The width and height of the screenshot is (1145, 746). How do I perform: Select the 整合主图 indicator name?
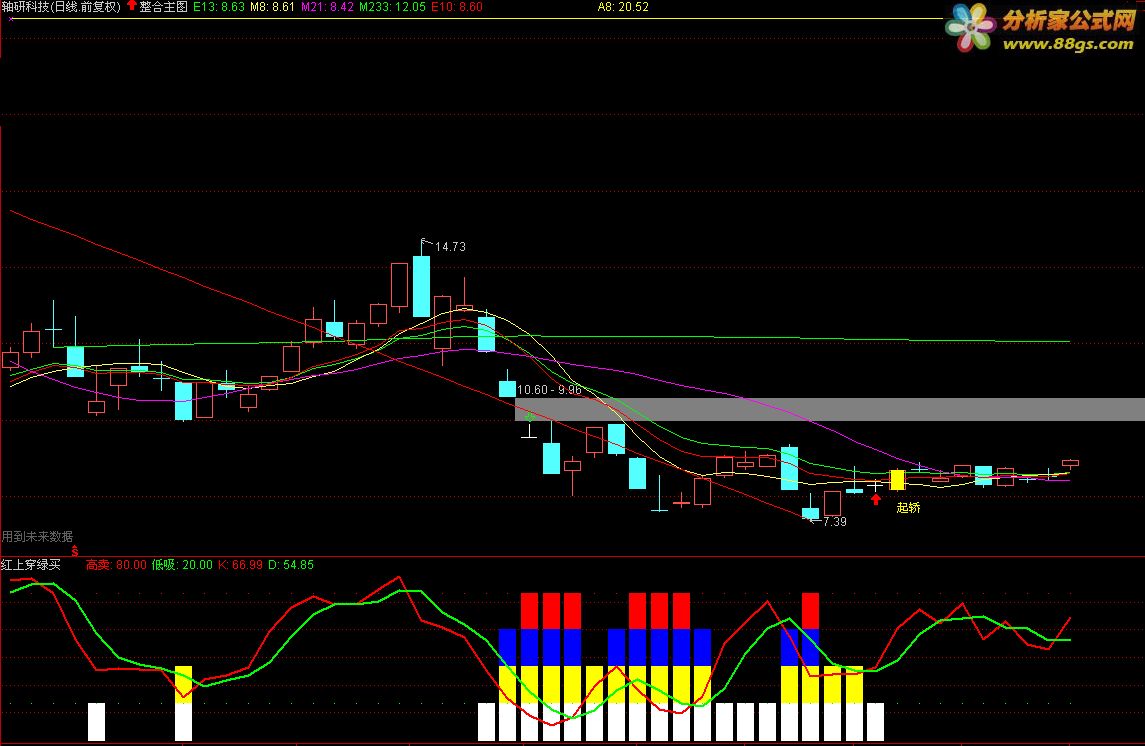pos(164,7)
